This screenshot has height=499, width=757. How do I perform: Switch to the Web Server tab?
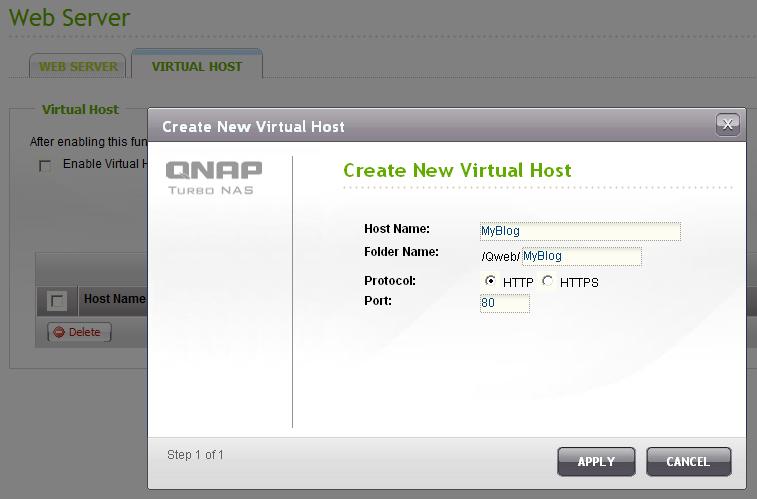point(78,67)
